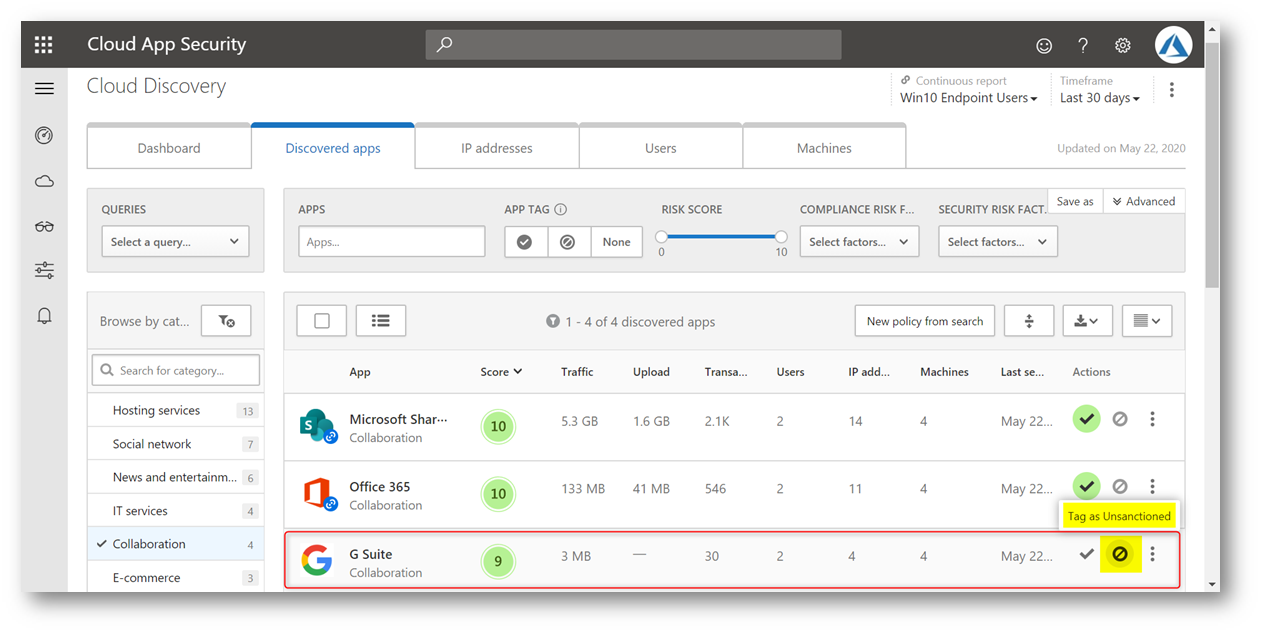Click the search magnifier icon in top bar
This screenshot has width=1262, height=634.
[445, 44]
